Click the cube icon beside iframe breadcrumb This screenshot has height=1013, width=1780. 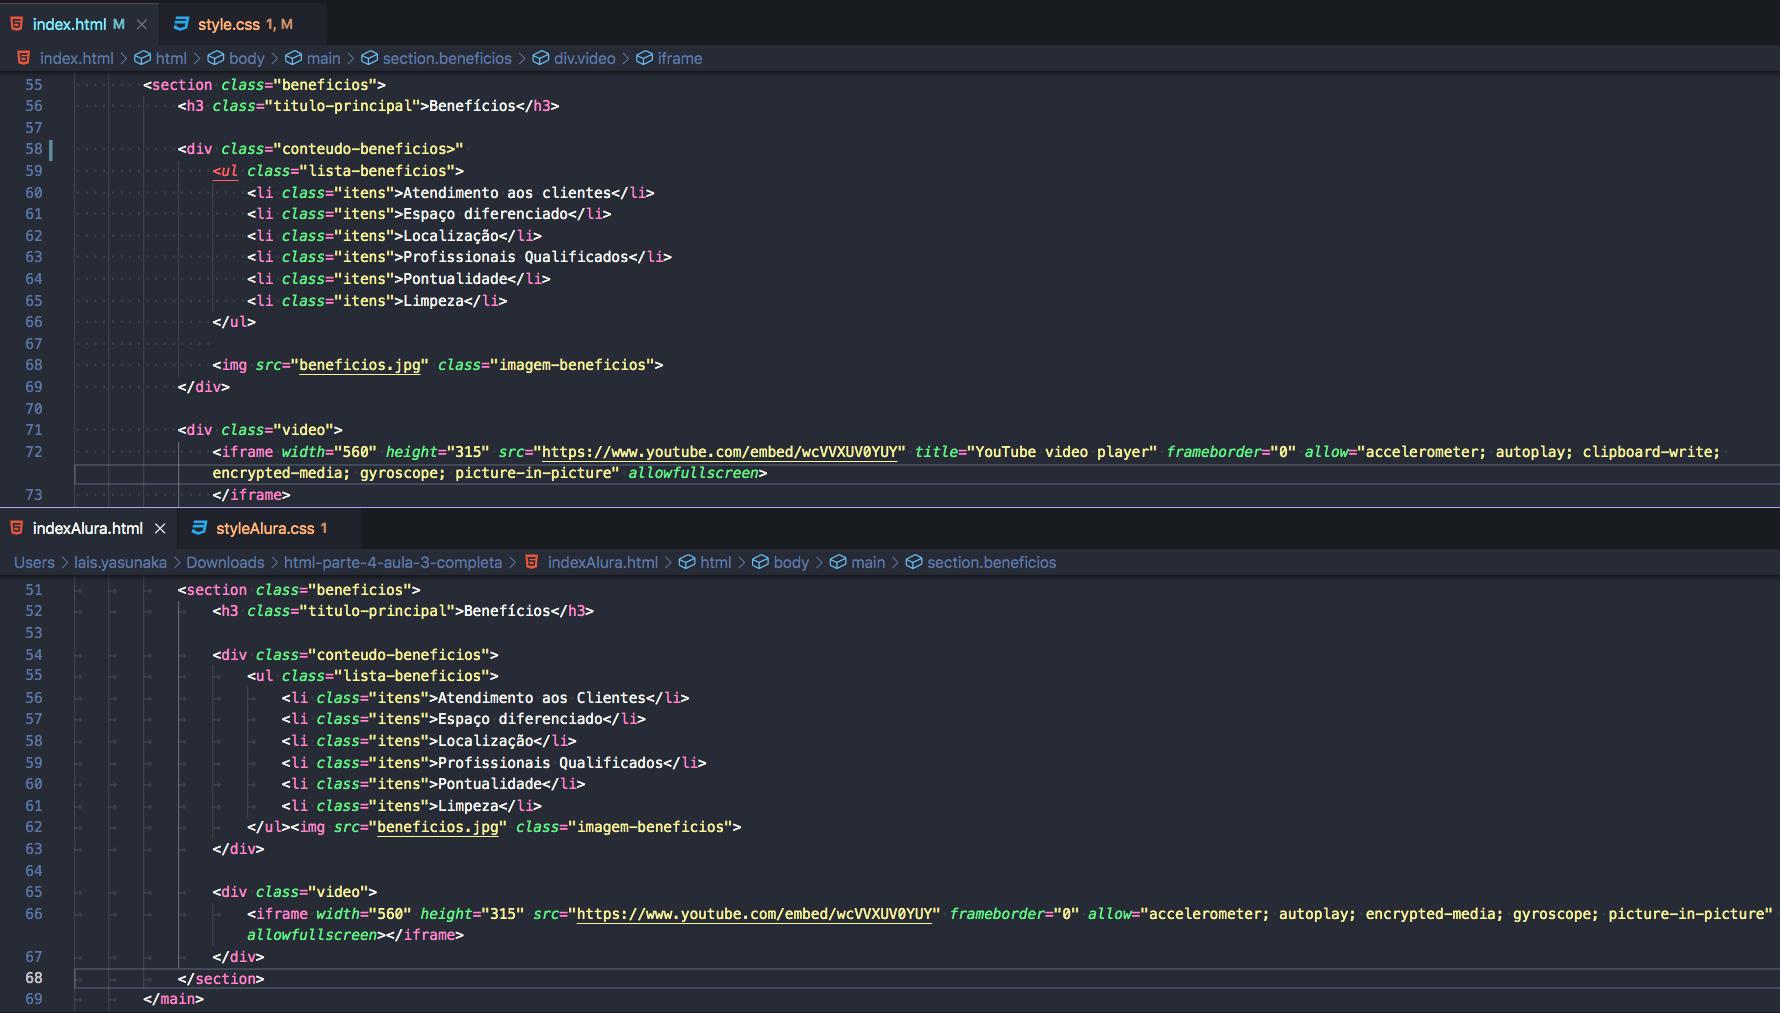644,58
